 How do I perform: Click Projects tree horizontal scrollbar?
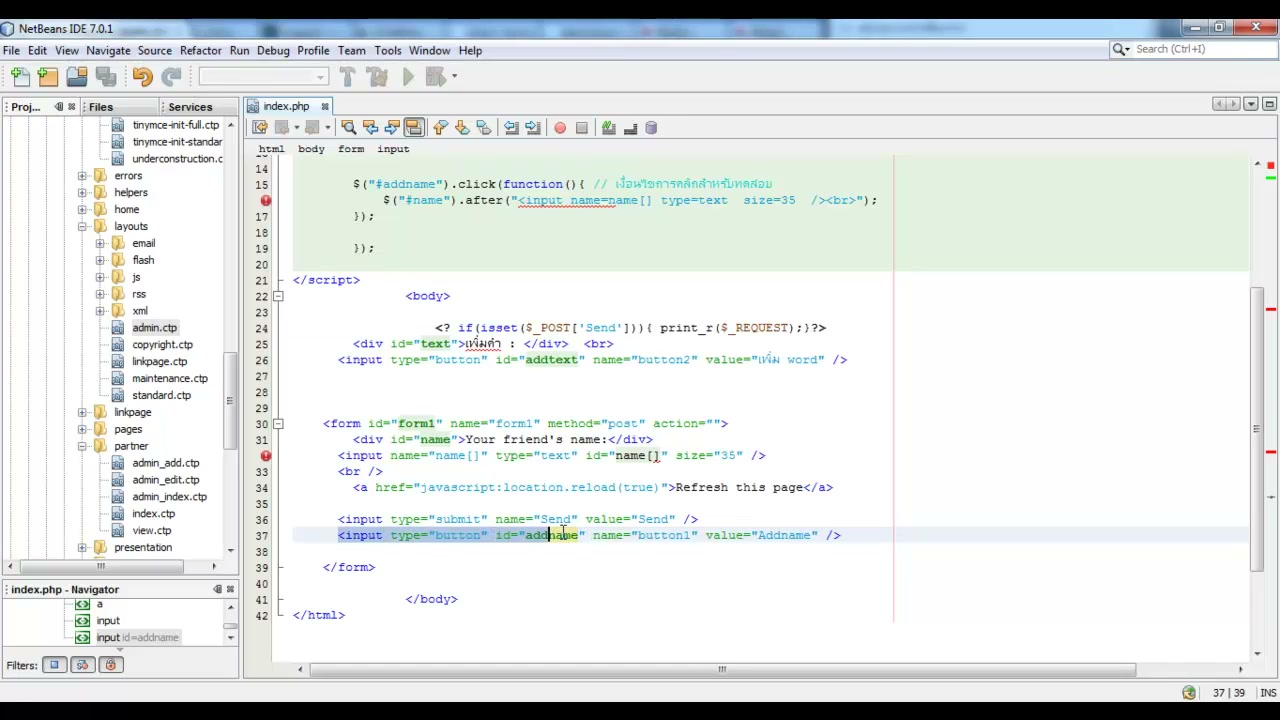(100, 567)
